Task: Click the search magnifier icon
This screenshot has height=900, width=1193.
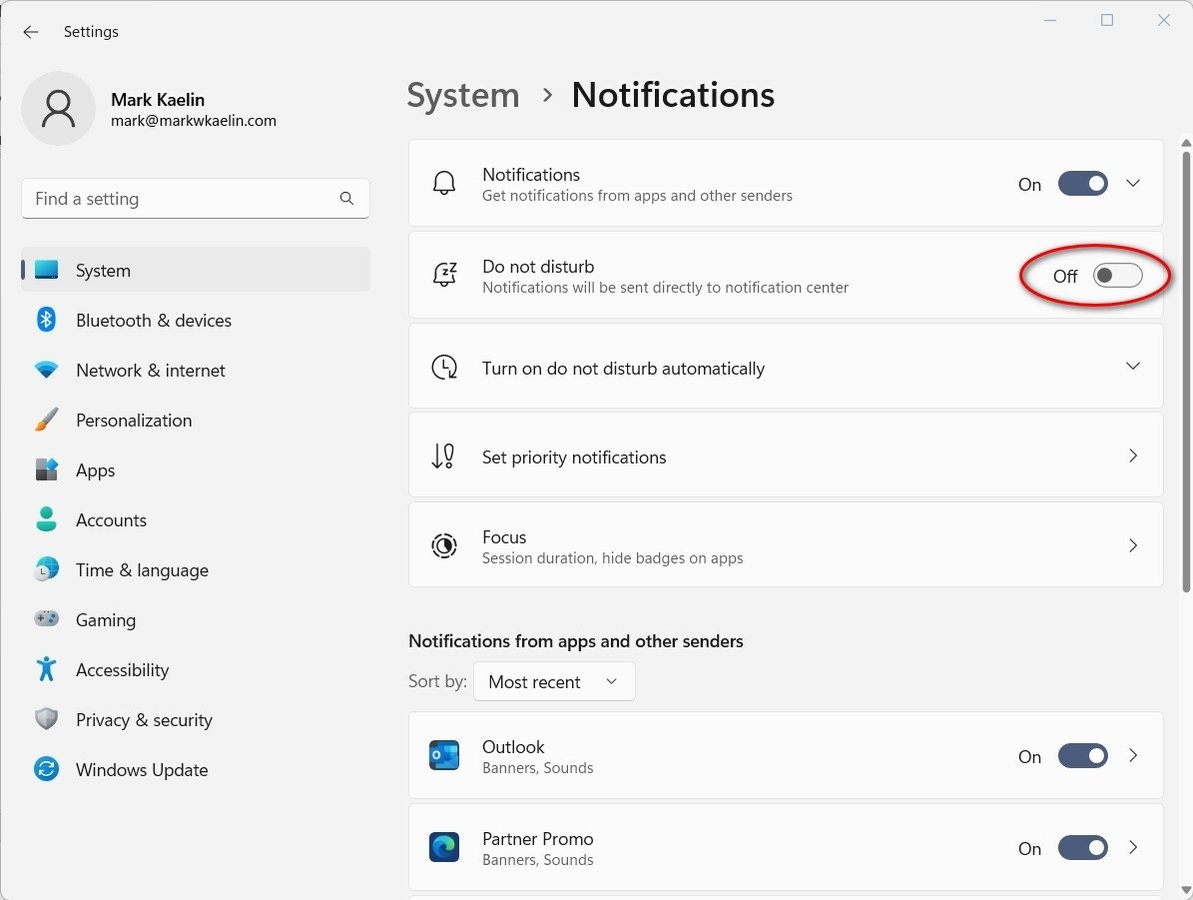Action: pyautogui.click(x=346, y=199)
